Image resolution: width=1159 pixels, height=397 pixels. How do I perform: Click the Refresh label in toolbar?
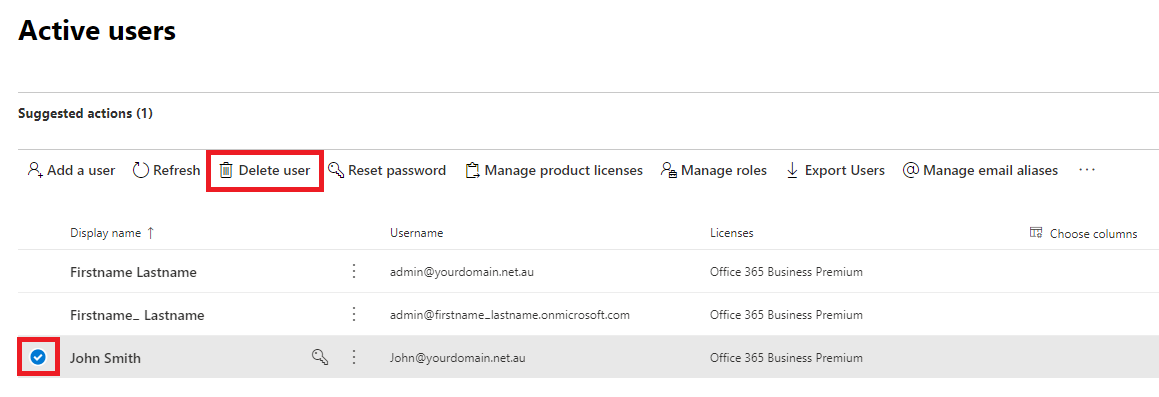177,170
